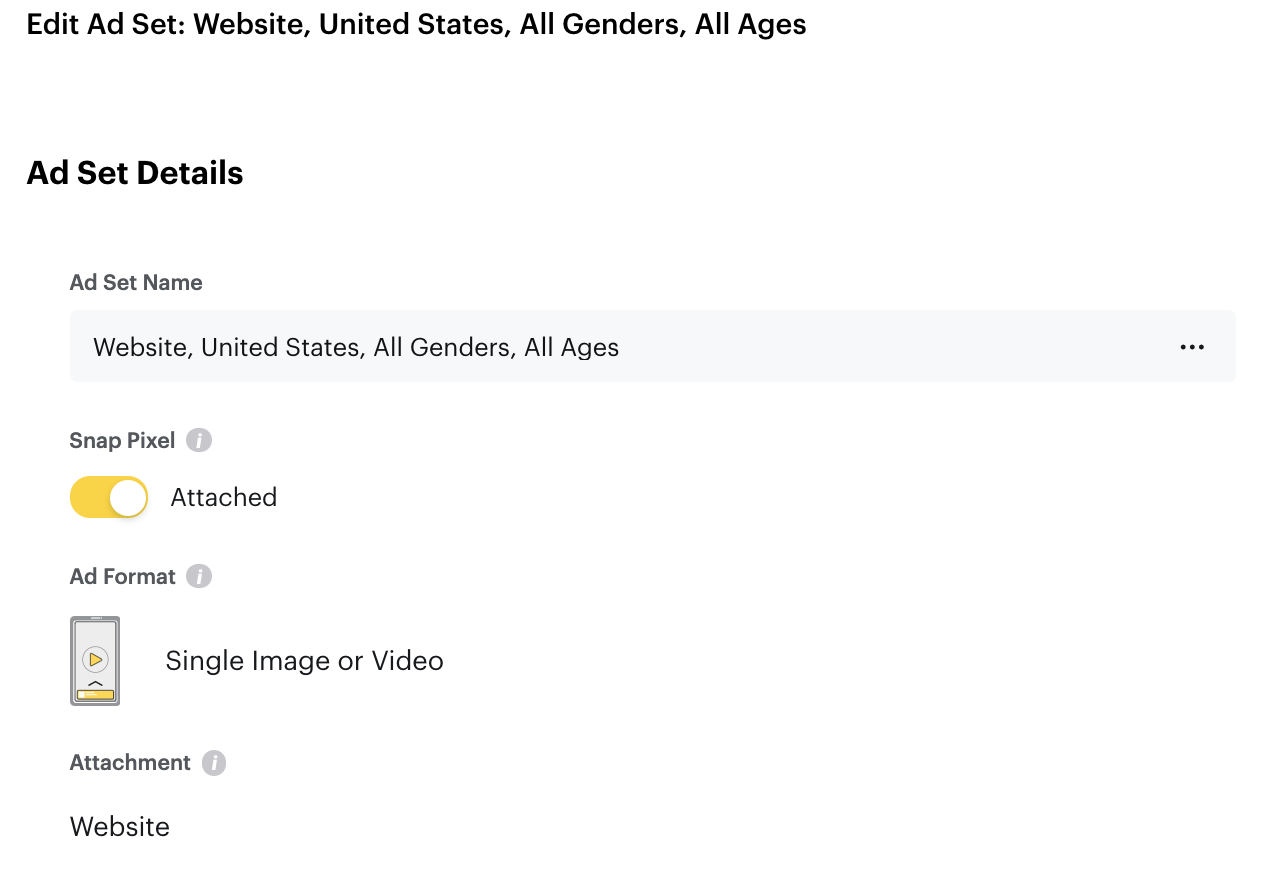Click the 'Edit Ad Set' page title
This screenshot has height=870, width=1272.
click(416, 24)
